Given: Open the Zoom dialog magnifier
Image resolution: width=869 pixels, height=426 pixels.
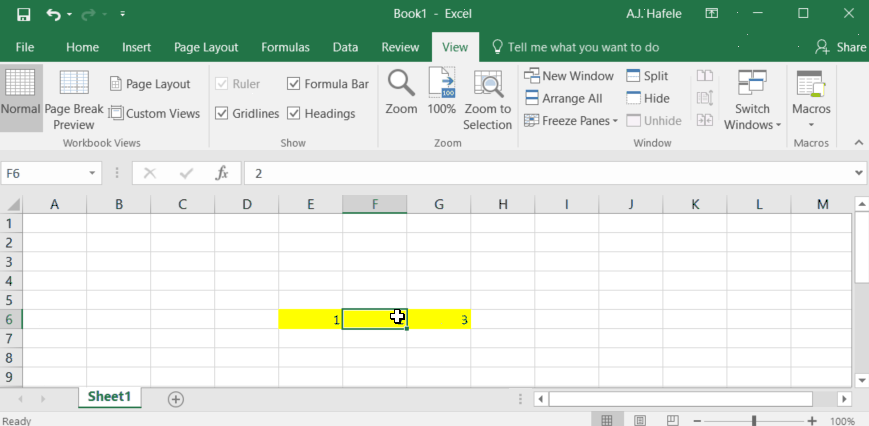Looking at the screenshot, I should point(401,92).
